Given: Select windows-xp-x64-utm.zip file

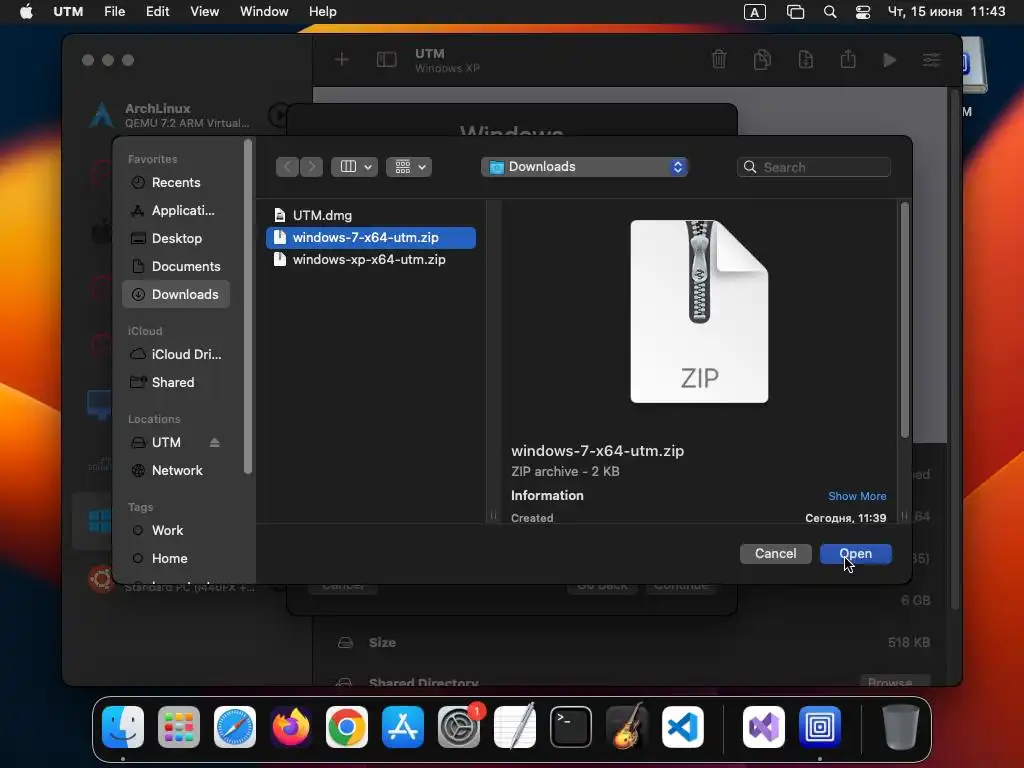Looking at the screenshot, I should pos(369,260).
